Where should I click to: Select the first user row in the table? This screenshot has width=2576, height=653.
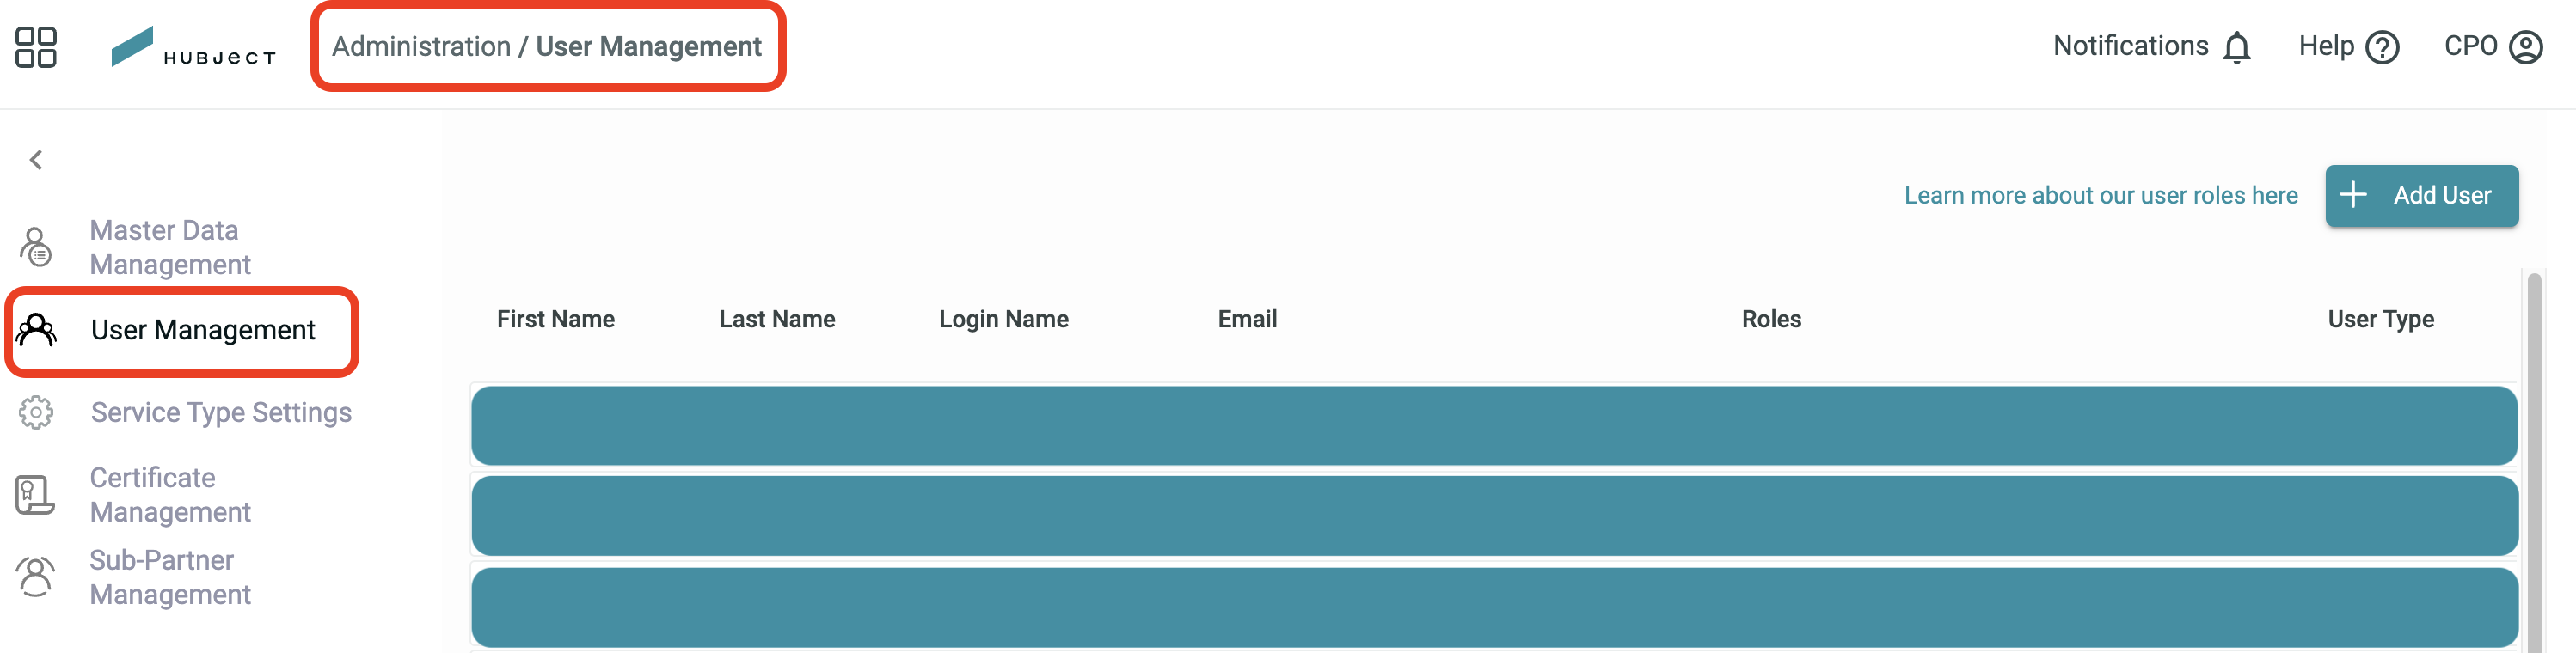[x=1494, y=426]
